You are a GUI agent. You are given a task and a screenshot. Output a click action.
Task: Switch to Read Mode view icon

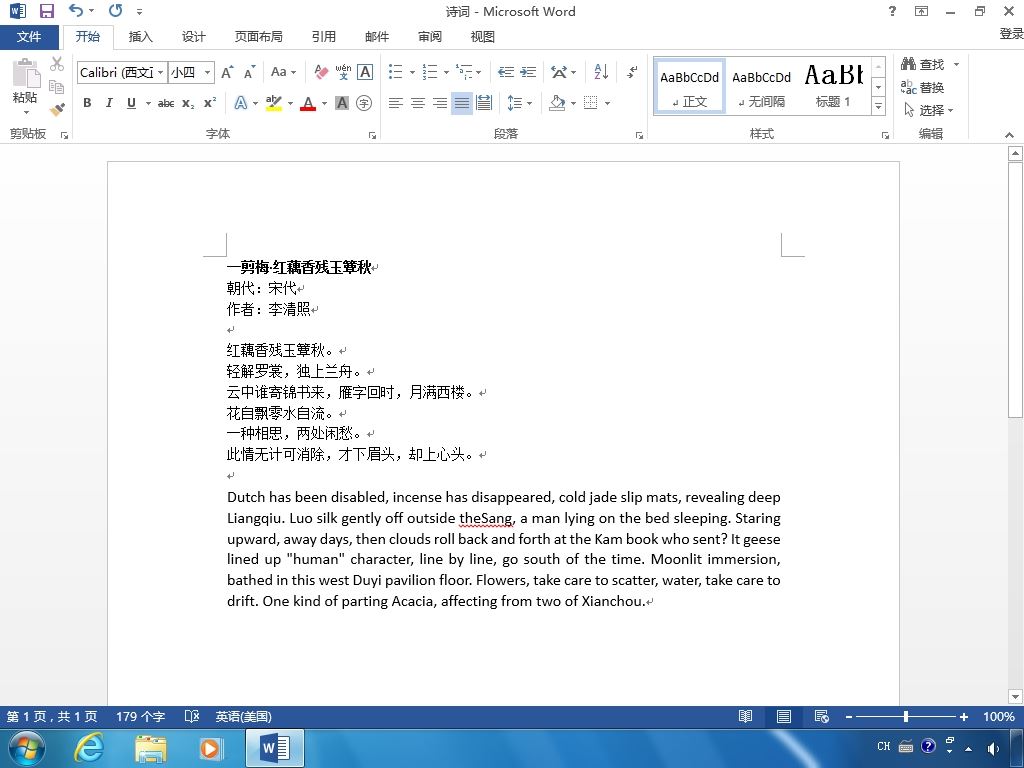(745, 716)
